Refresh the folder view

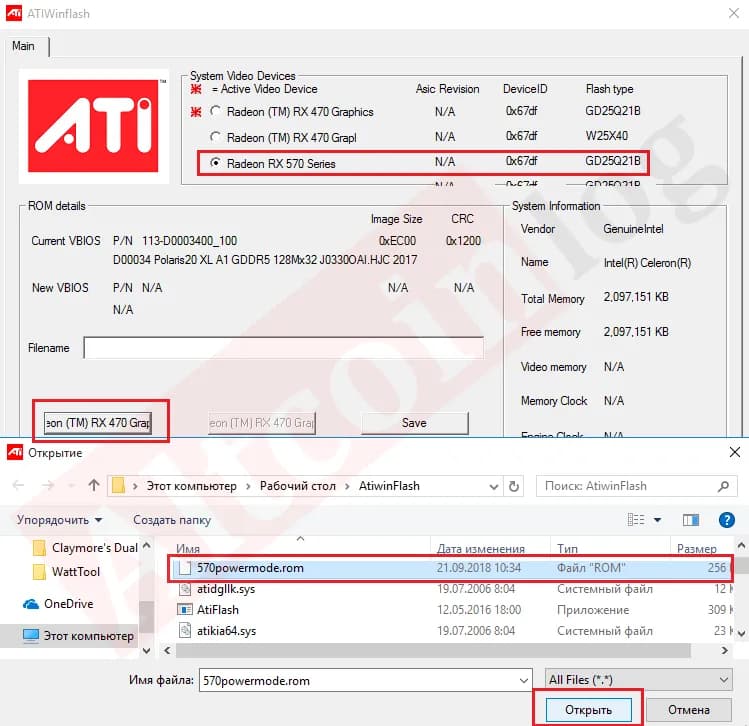tap(514, 486)
